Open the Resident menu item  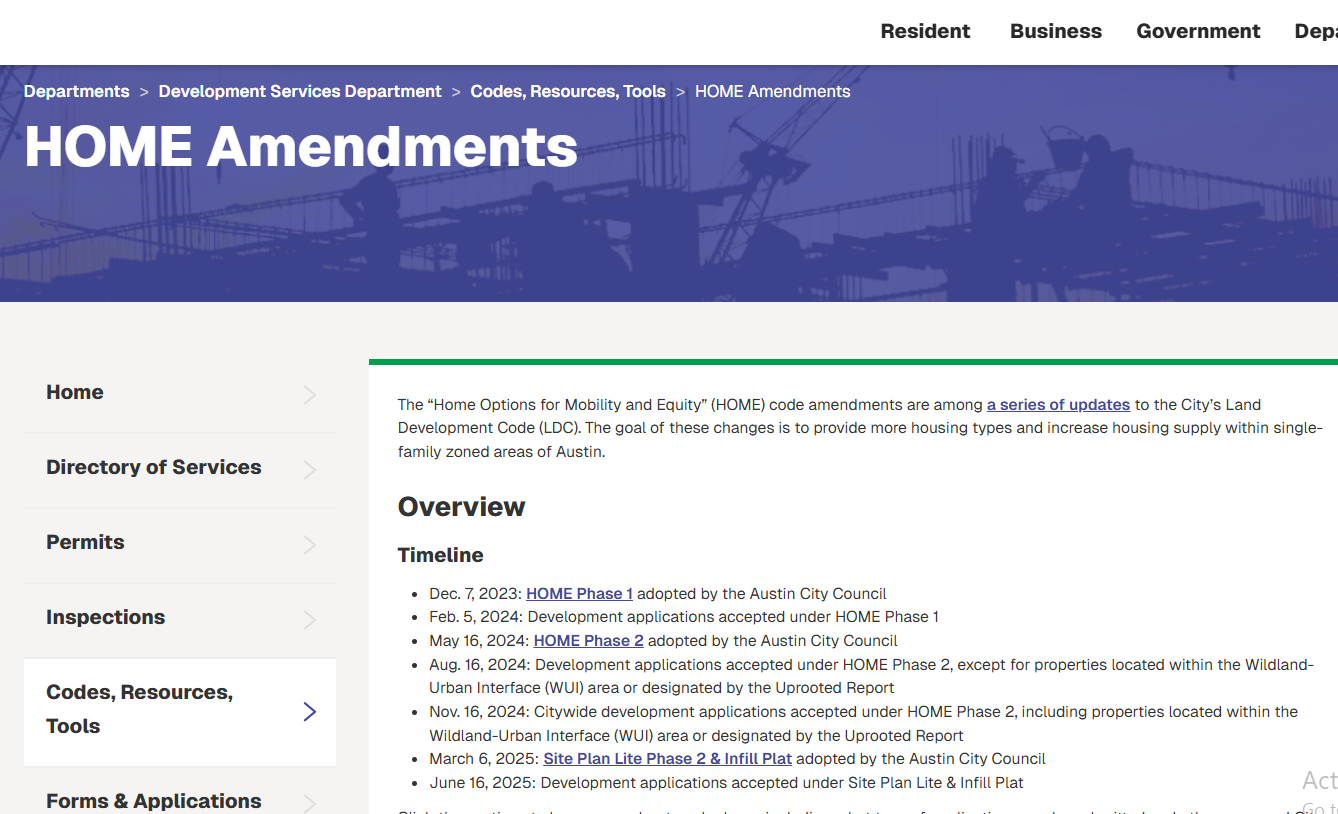coord(924,31)
